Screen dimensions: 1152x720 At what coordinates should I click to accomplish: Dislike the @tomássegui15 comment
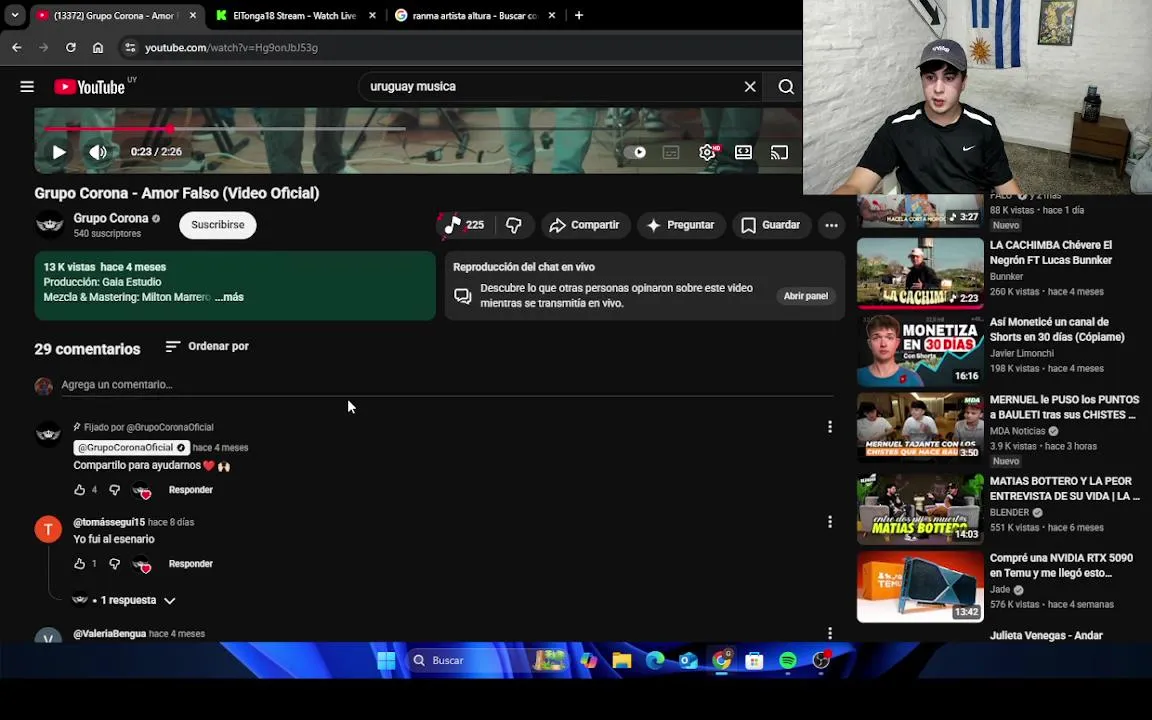(115, 564)
